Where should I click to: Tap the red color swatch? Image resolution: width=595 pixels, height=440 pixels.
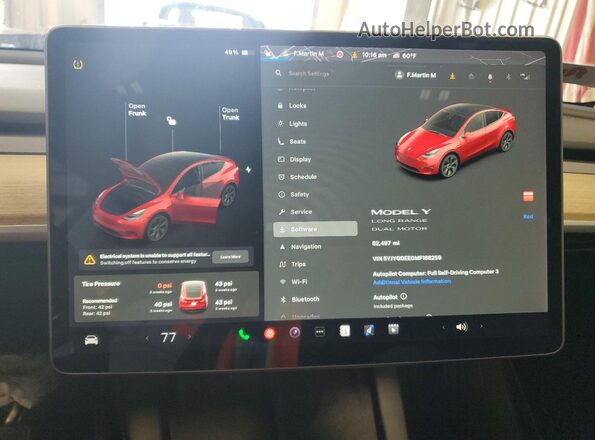528,196
